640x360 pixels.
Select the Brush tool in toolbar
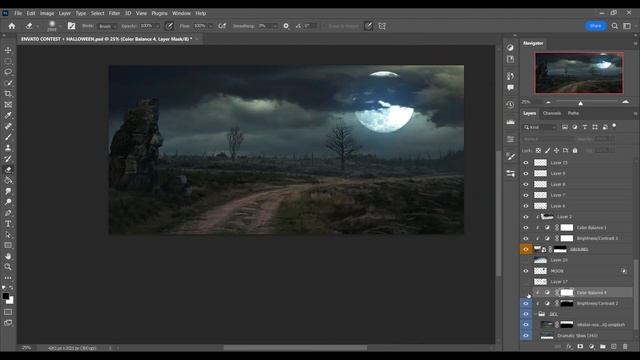point(8,137)
